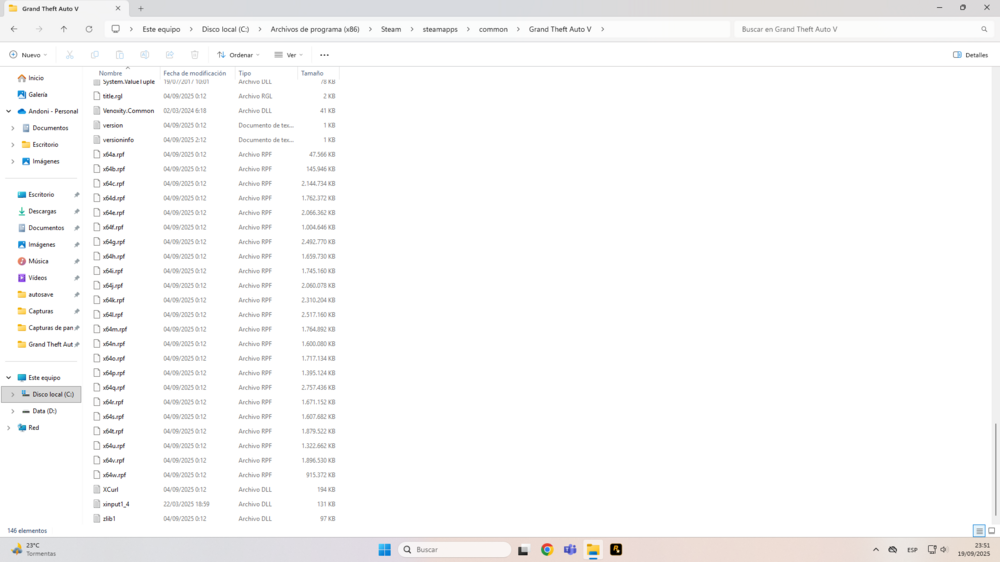Image resolution: width=1000 pixels, height=562 pixels.
Task: Click the PC monitor icon in address bar
Action: (x=115, y=29)
